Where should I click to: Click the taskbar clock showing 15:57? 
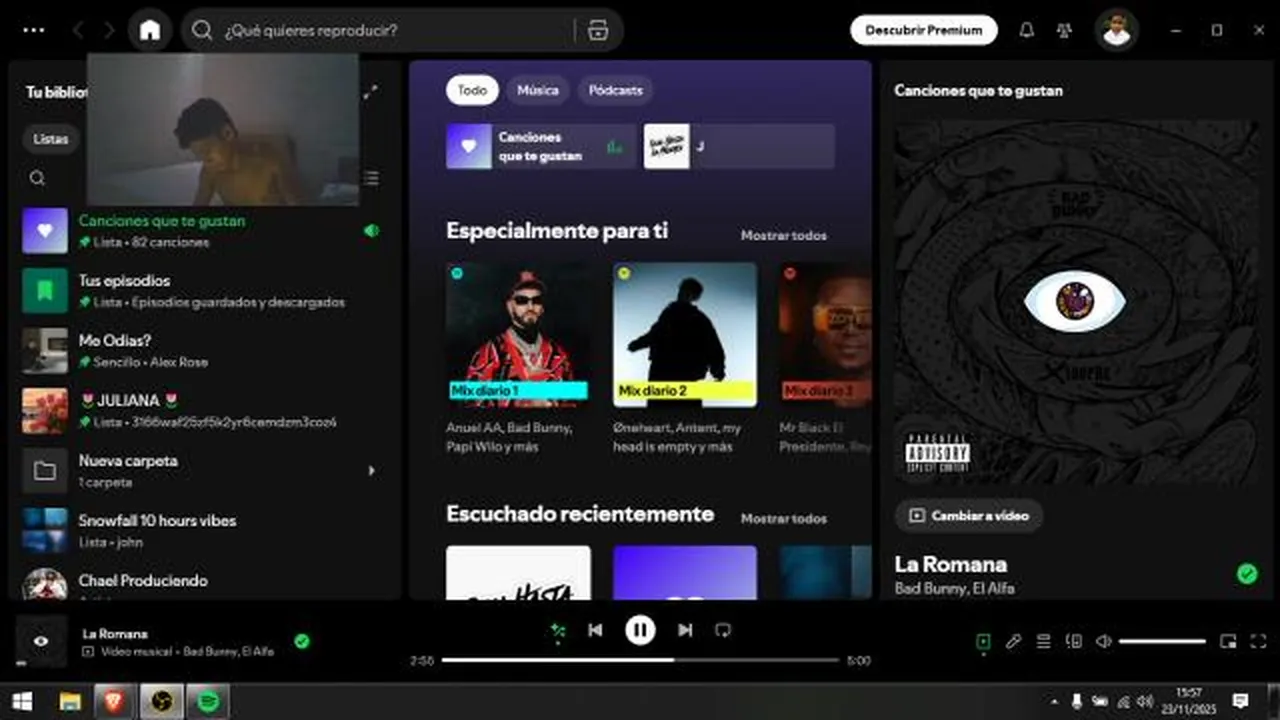click(x=1189, y=702)
